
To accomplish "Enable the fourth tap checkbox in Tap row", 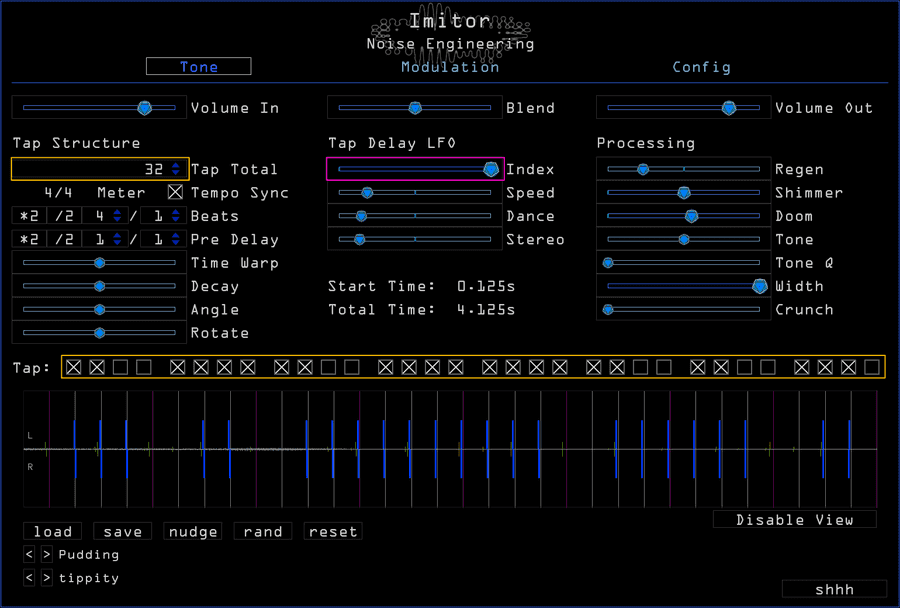I will coord(144,367).
